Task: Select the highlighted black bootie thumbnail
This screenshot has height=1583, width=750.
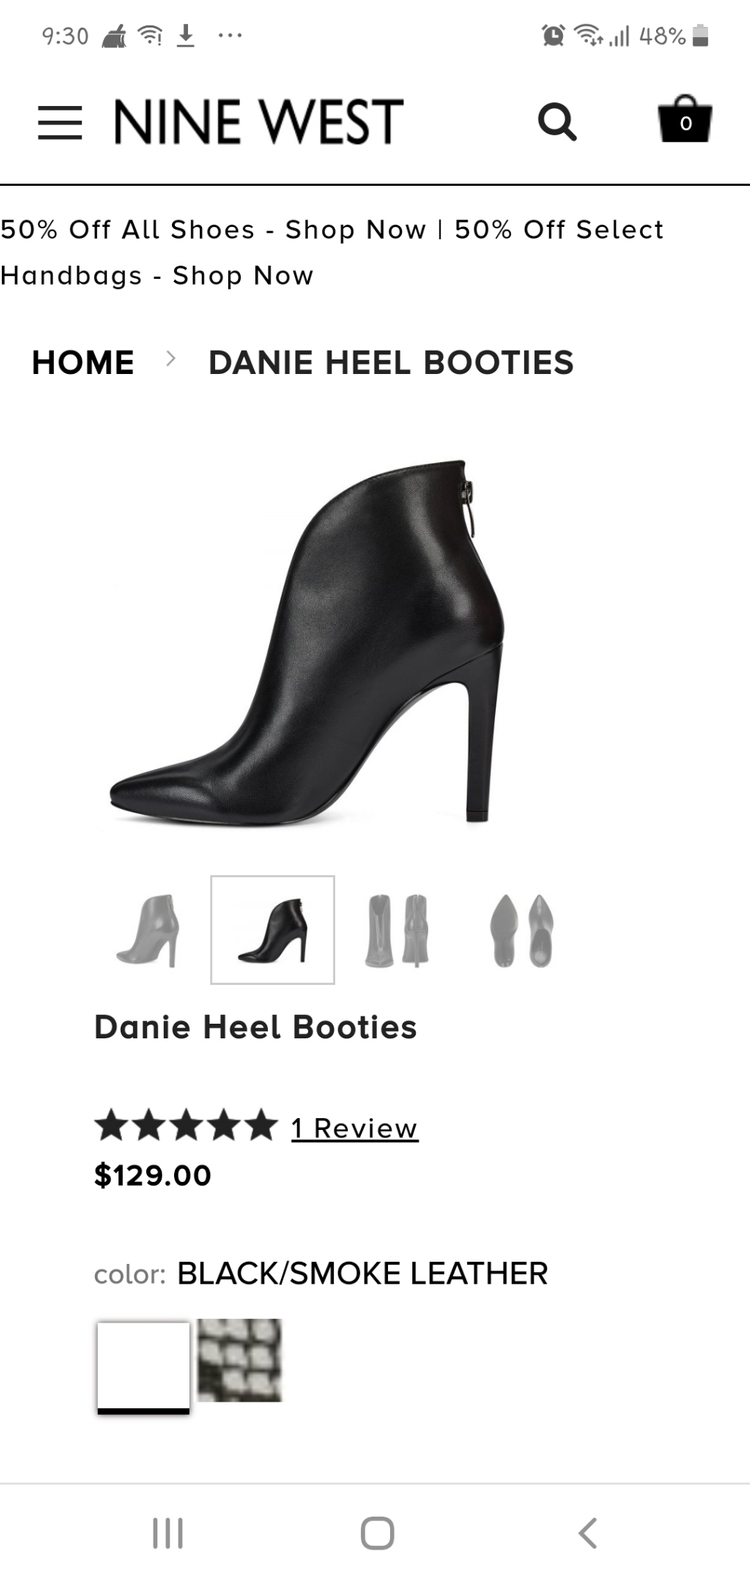Action: (272, 930)
